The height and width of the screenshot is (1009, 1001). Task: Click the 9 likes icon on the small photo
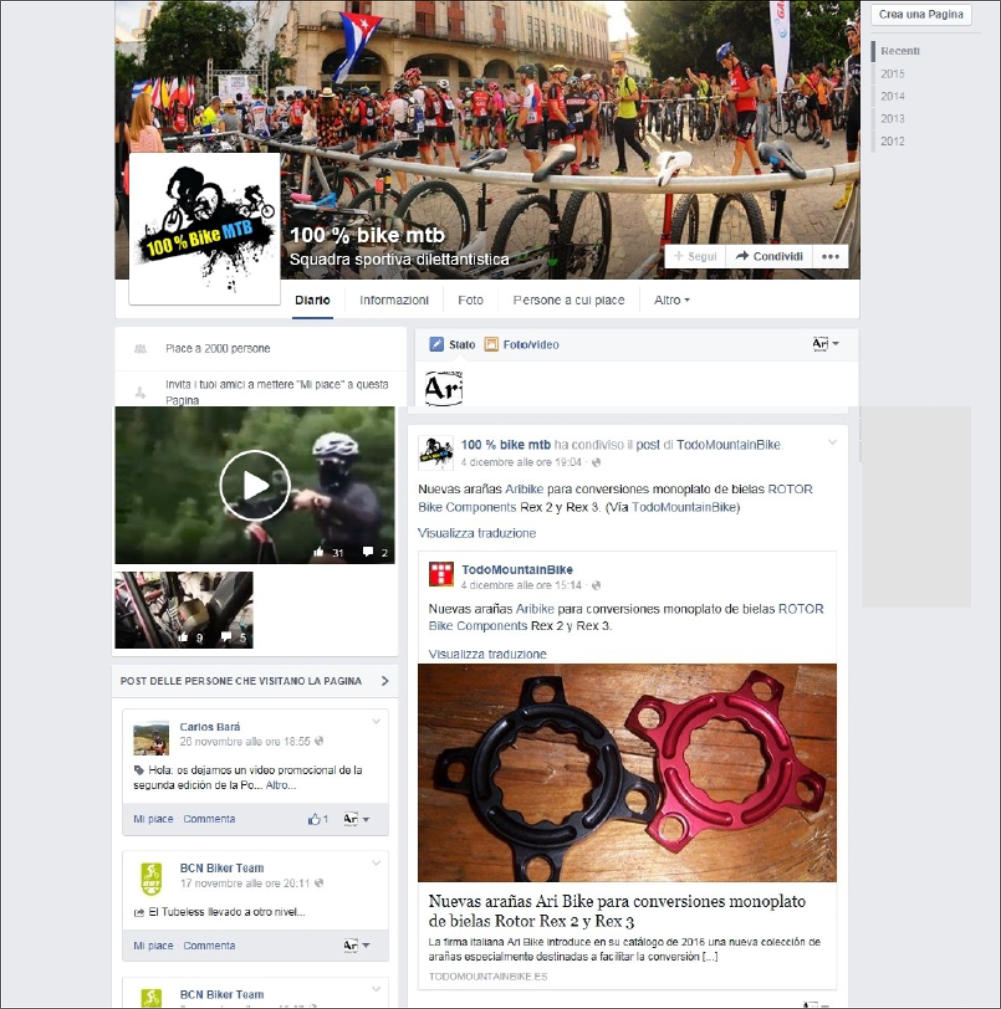pyautogui.click(x=183, y=637)
